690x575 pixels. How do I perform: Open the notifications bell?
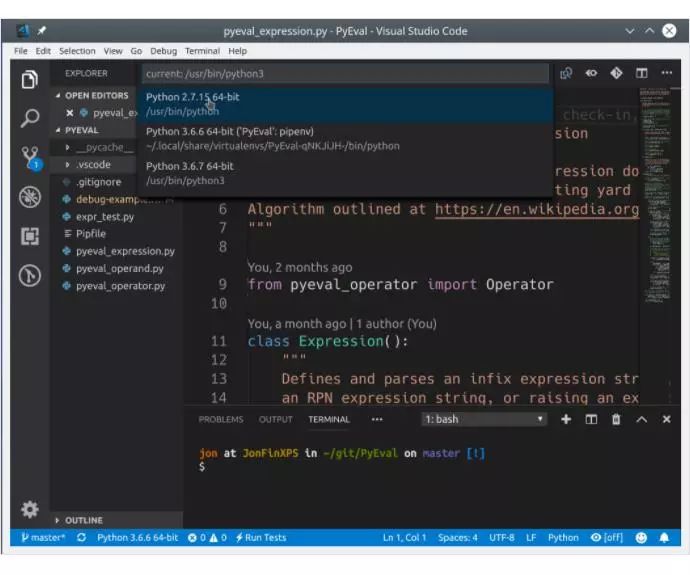664,537
